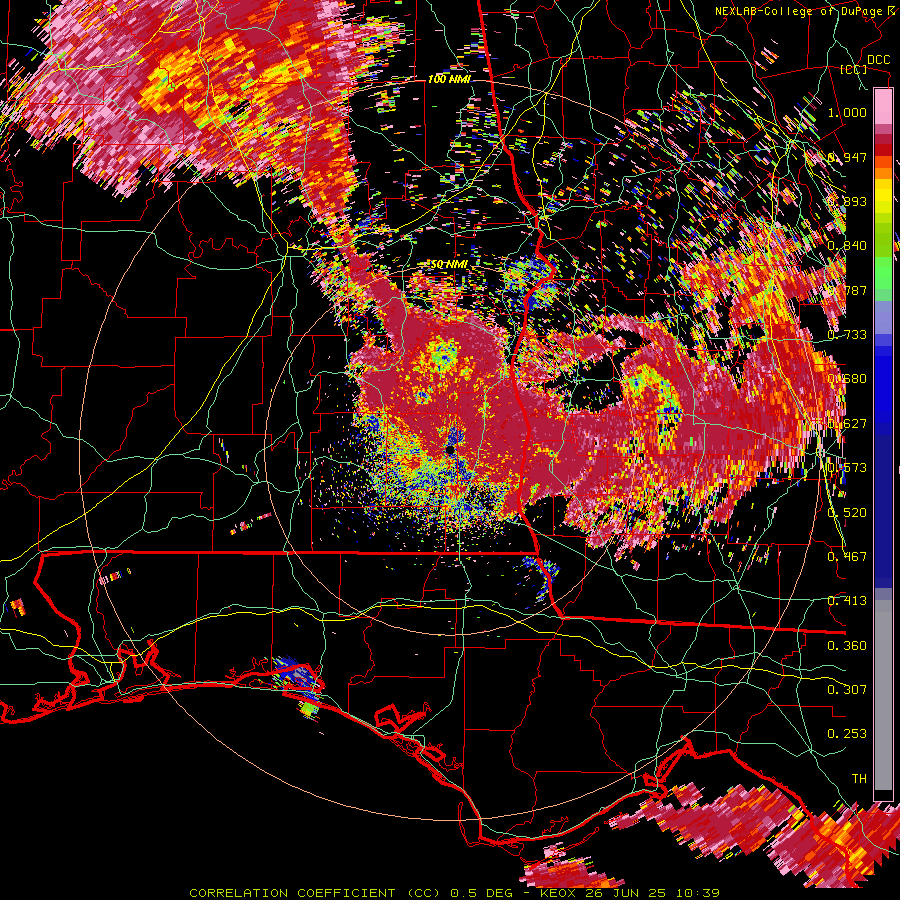The image size is (900, 900).
Task: Select the 0.733 scale value
Action: pos(847,335)
